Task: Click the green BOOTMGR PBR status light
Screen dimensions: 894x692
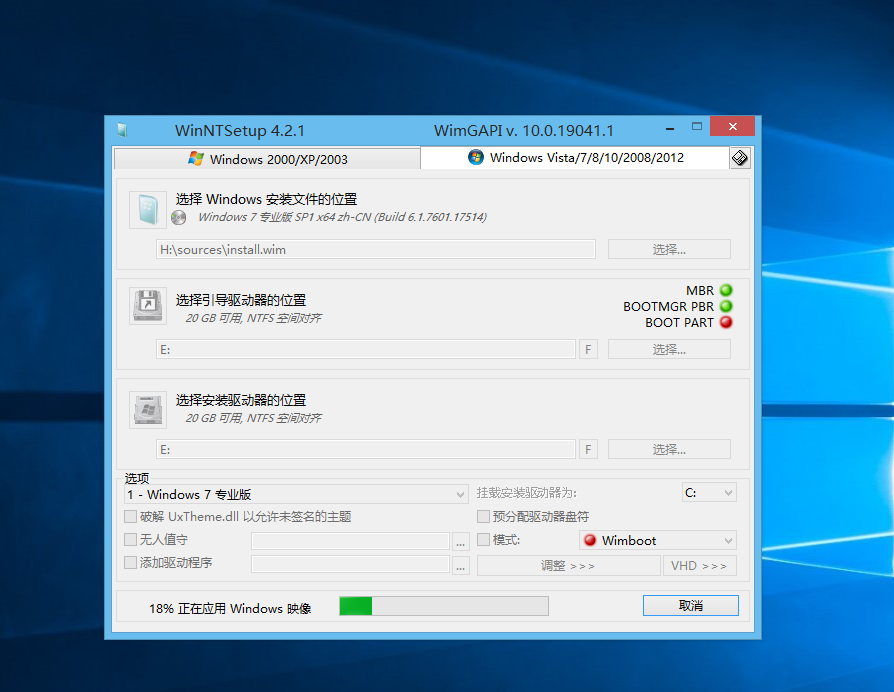Action: [x=726, y=306]
